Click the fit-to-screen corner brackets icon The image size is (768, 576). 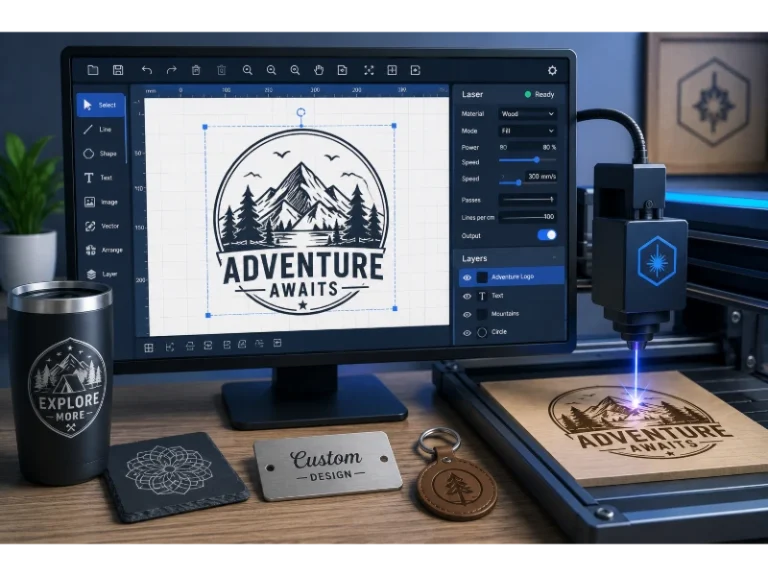(x=369, y=70)
